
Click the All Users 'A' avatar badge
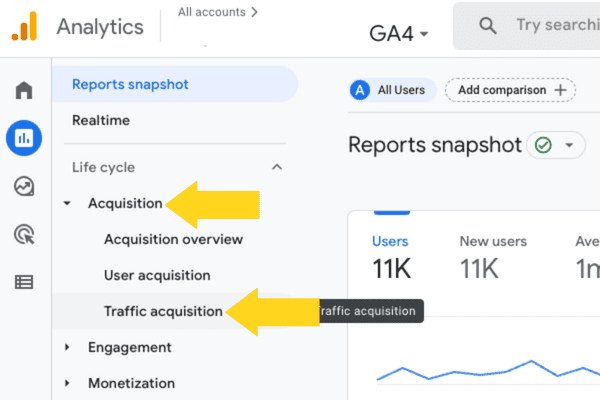click(360, 90)
